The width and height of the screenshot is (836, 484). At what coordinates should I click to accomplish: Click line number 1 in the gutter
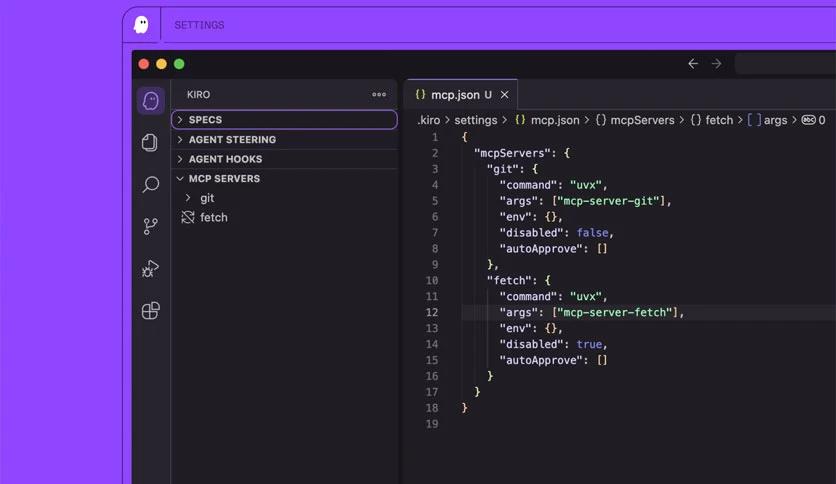435,137
